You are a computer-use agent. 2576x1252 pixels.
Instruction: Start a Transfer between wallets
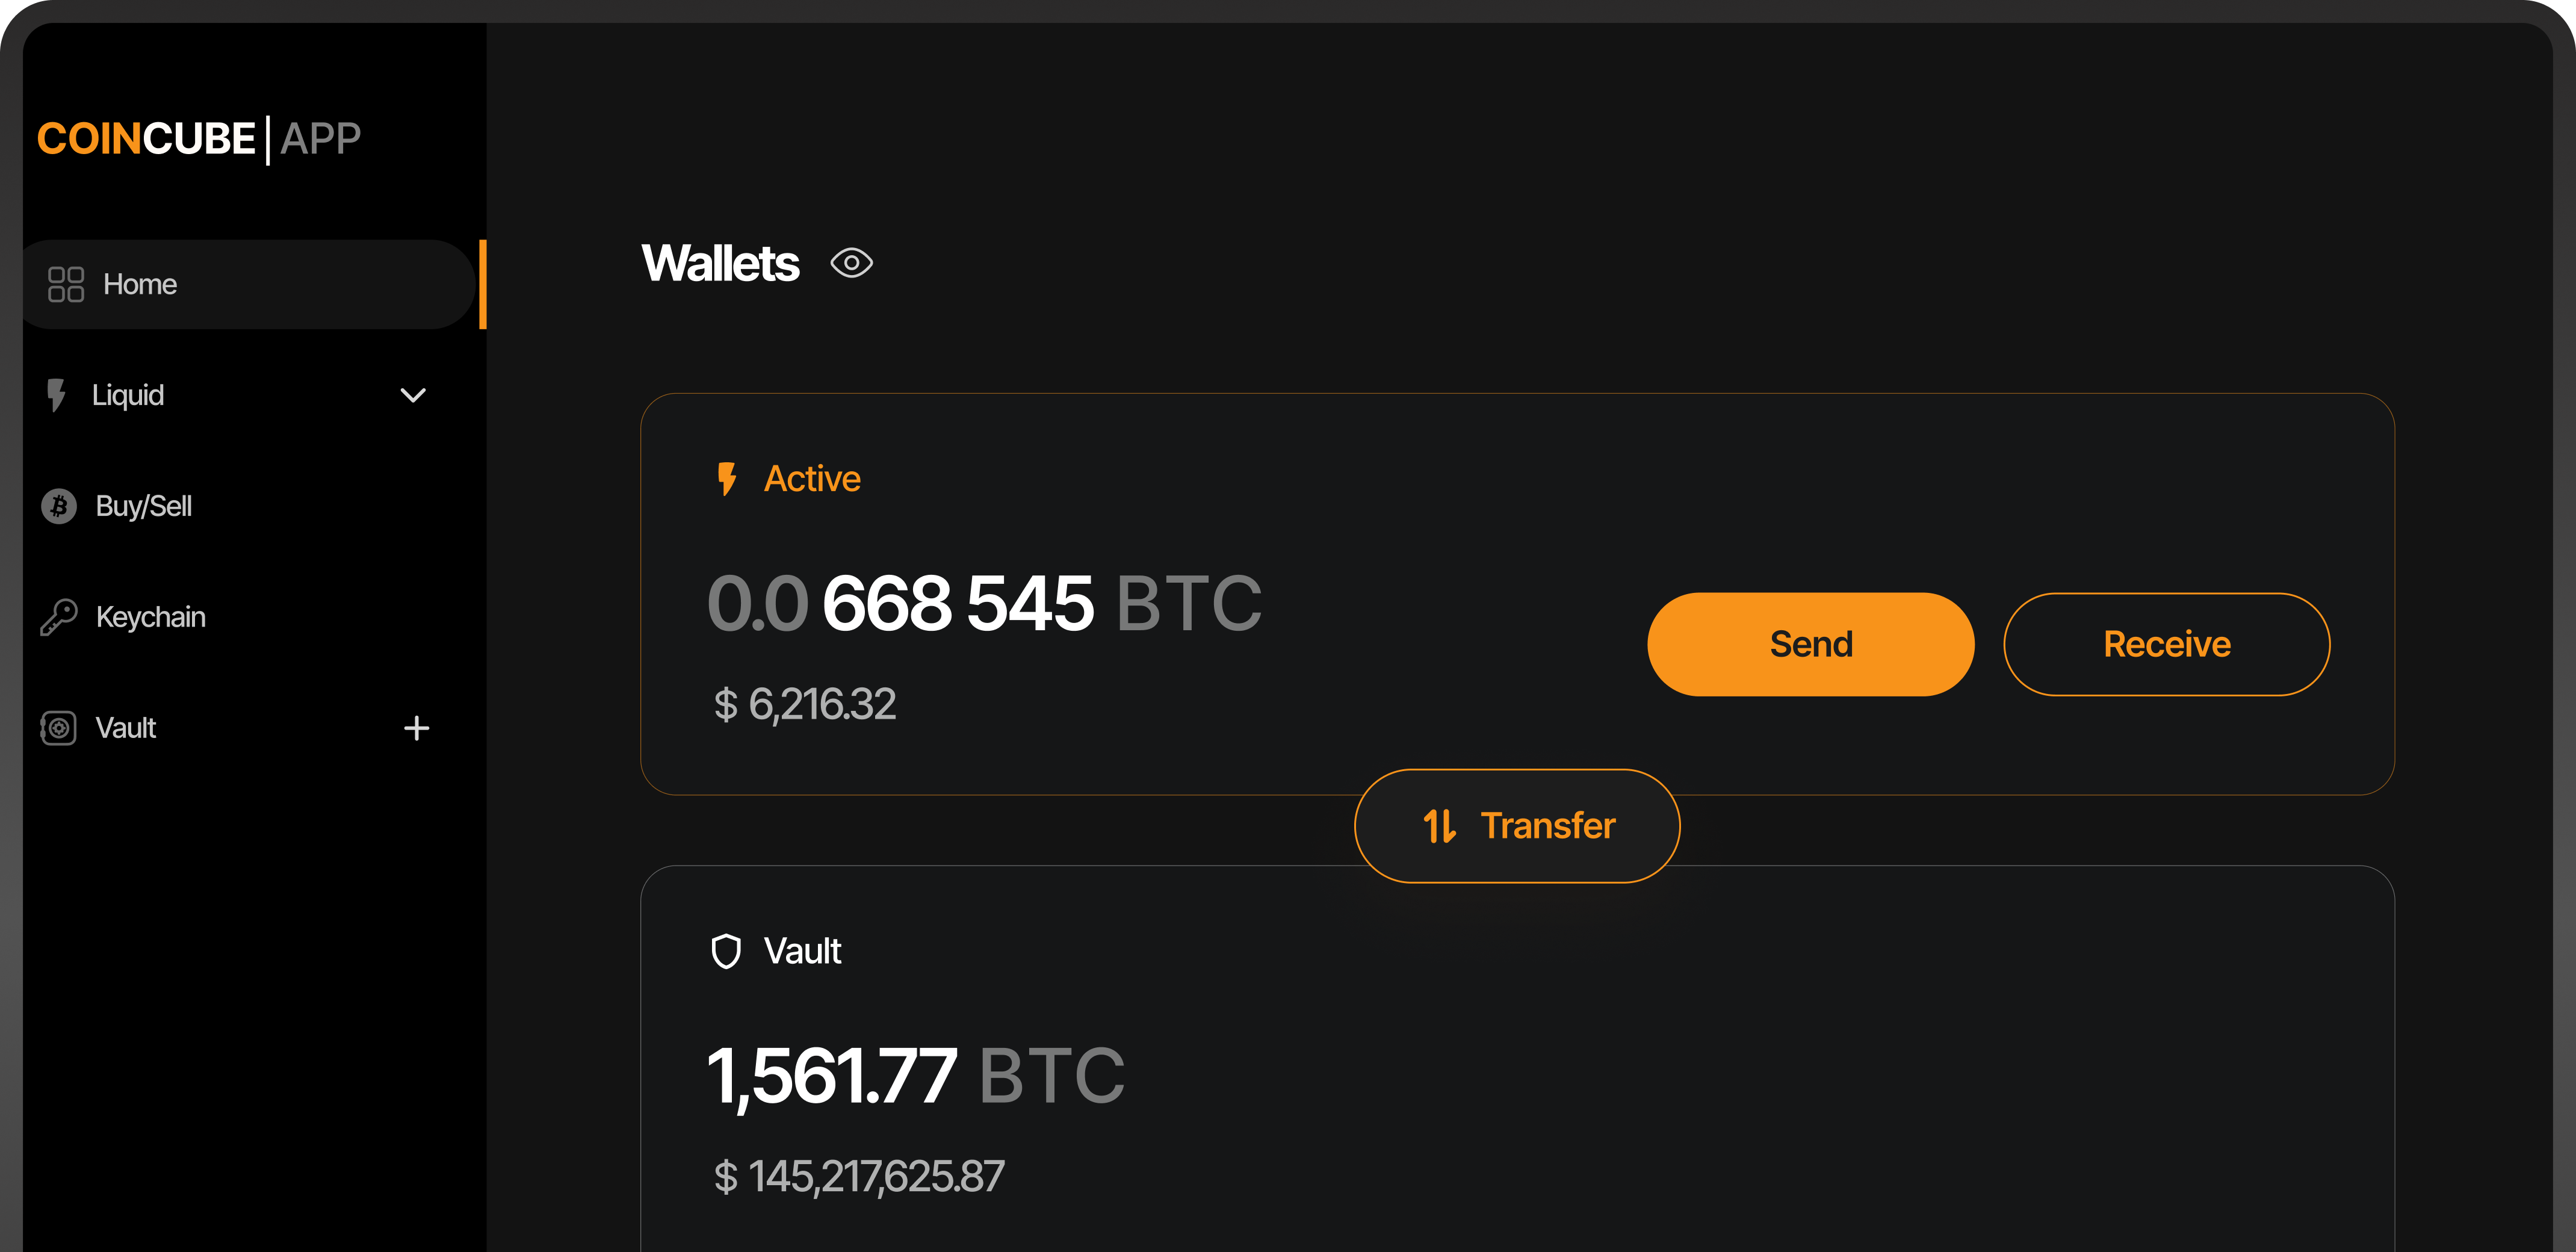point(1516,825)
